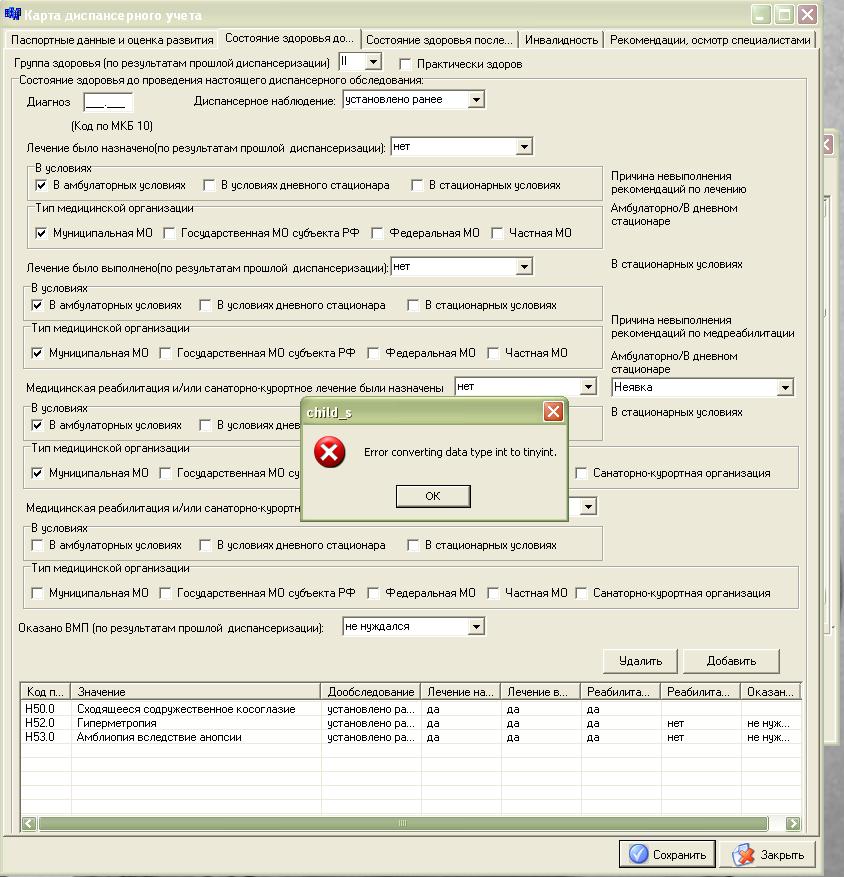This screenshot has width=844, height=877.
Task: Open the Инвалидность tab
Action: (x=561, y=40)
